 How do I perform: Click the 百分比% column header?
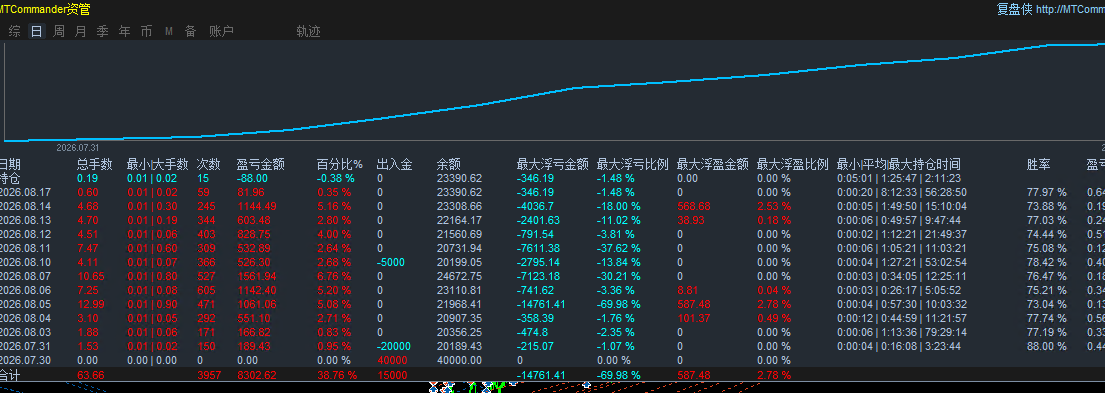(x=339, y=165)
